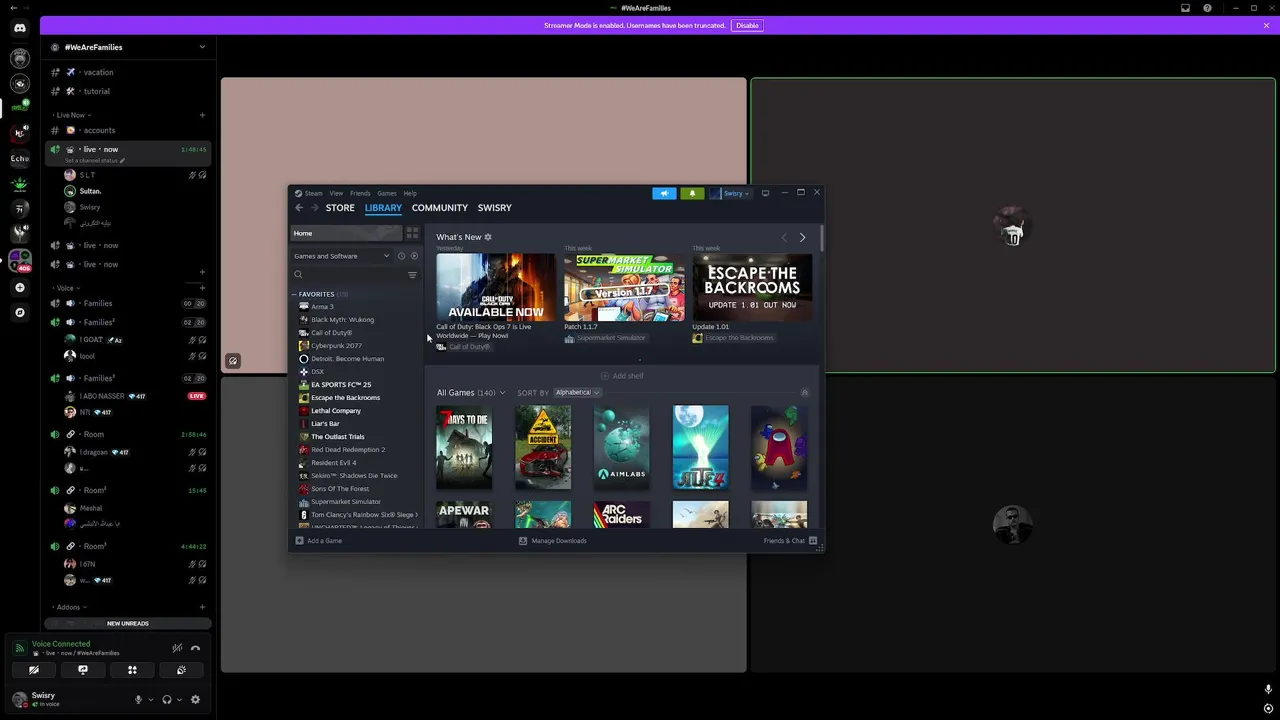Open the Games menu in Steam
Screen dimensions: 1280x720
click(x=387, y=193)
